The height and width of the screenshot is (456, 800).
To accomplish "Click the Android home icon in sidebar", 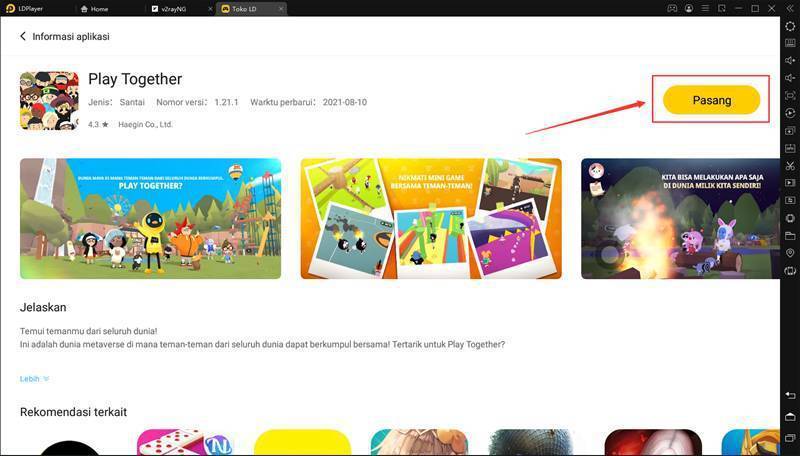I will point(790,417).
